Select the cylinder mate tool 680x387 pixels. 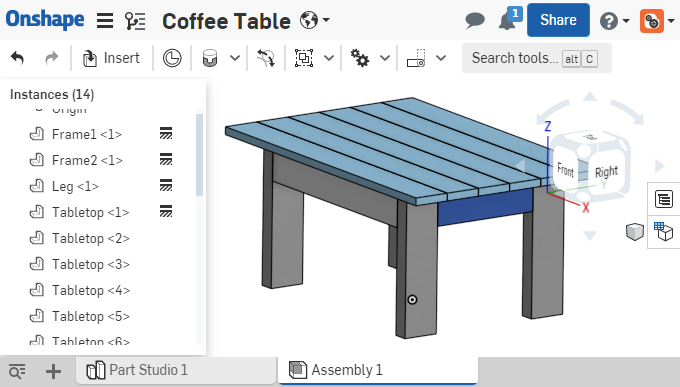210,58
